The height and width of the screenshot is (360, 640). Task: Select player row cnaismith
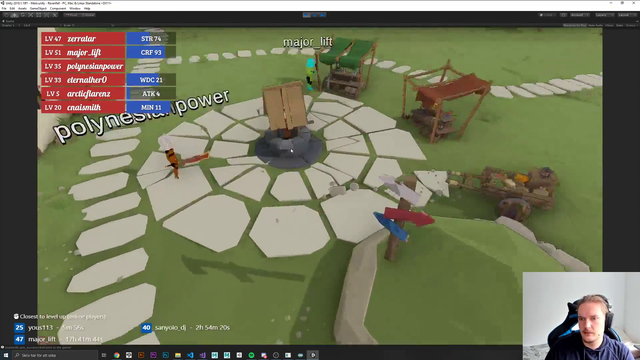click(83, 107)
